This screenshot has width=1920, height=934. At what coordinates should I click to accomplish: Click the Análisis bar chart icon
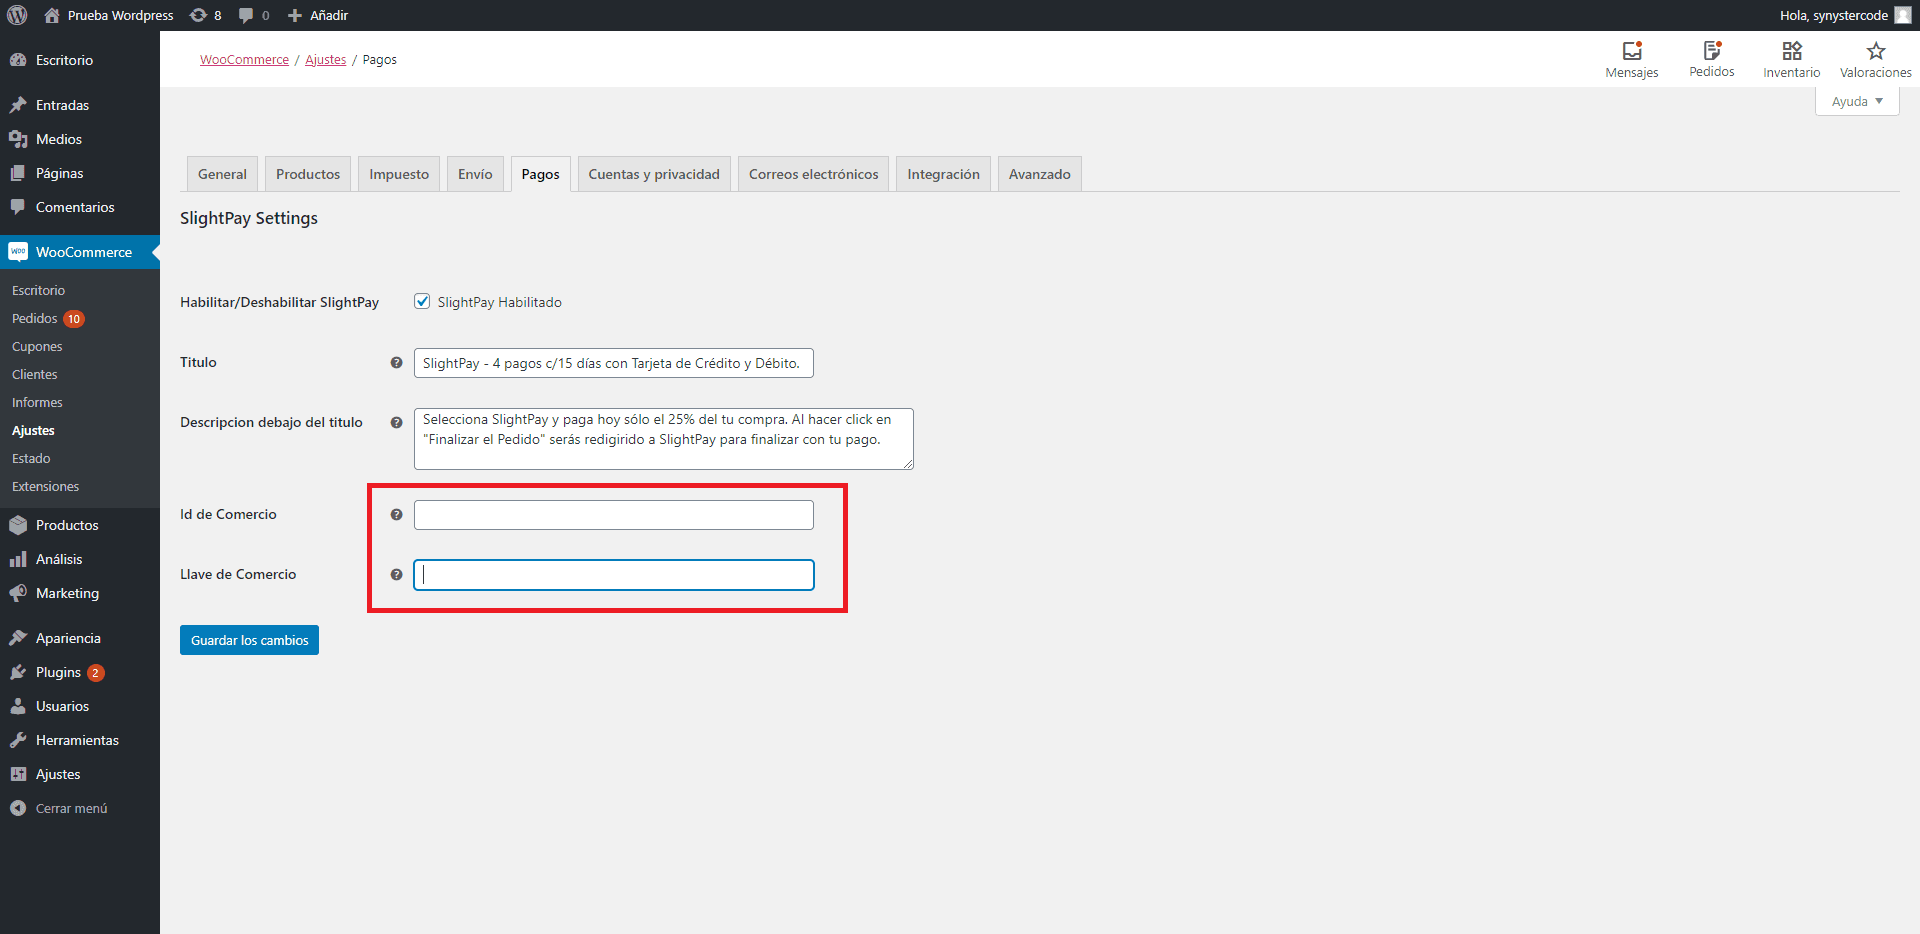point(18,559)
